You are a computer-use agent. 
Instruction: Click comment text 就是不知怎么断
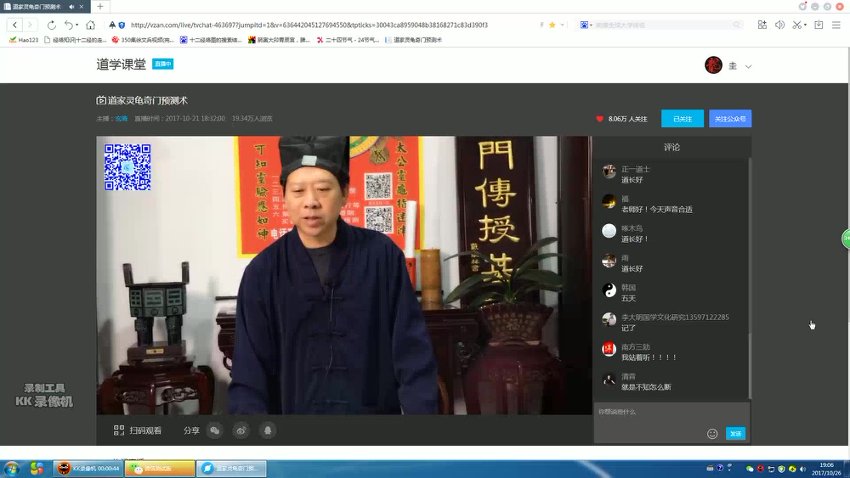point(646,387)
